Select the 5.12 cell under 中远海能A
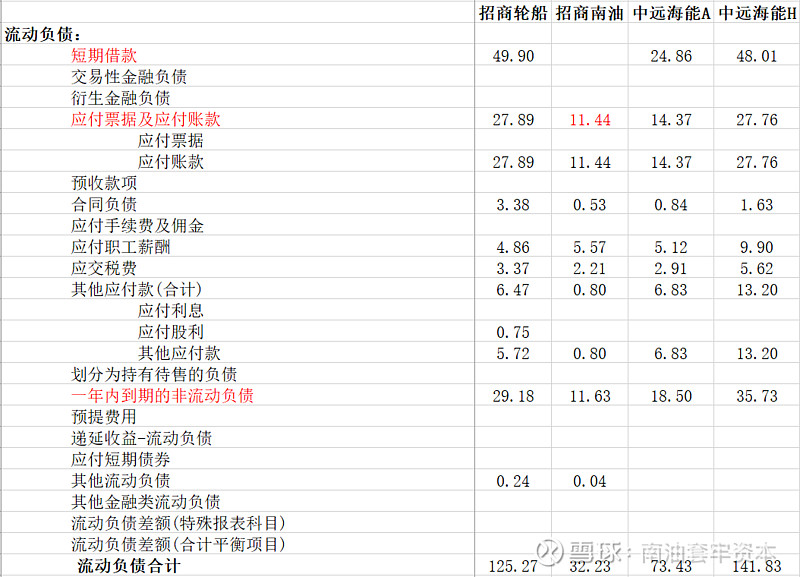 (671, 247)
